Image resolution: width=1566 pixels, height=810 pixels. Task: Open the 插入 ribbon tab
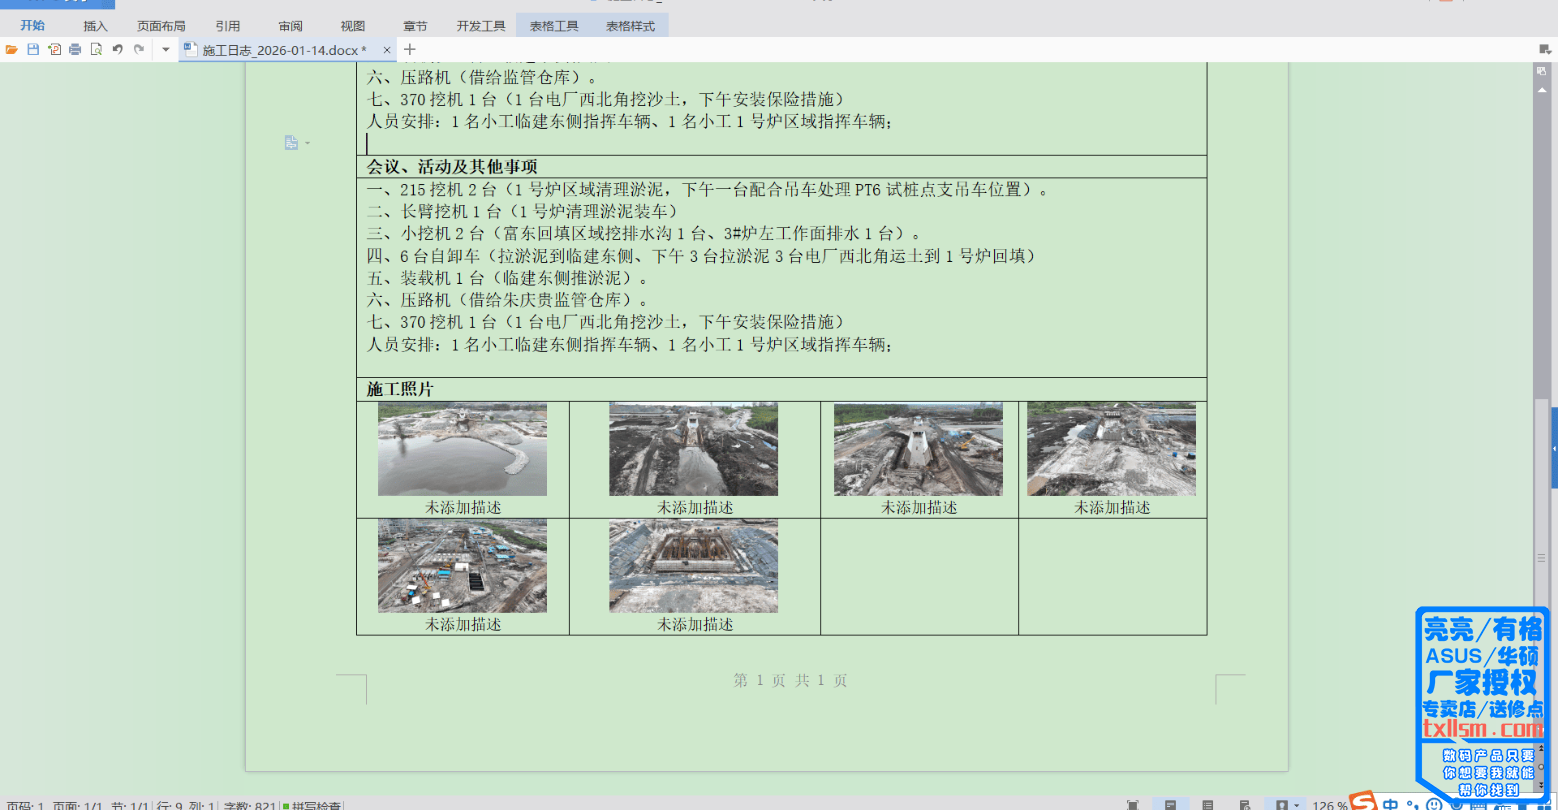(x=95, y=26)
